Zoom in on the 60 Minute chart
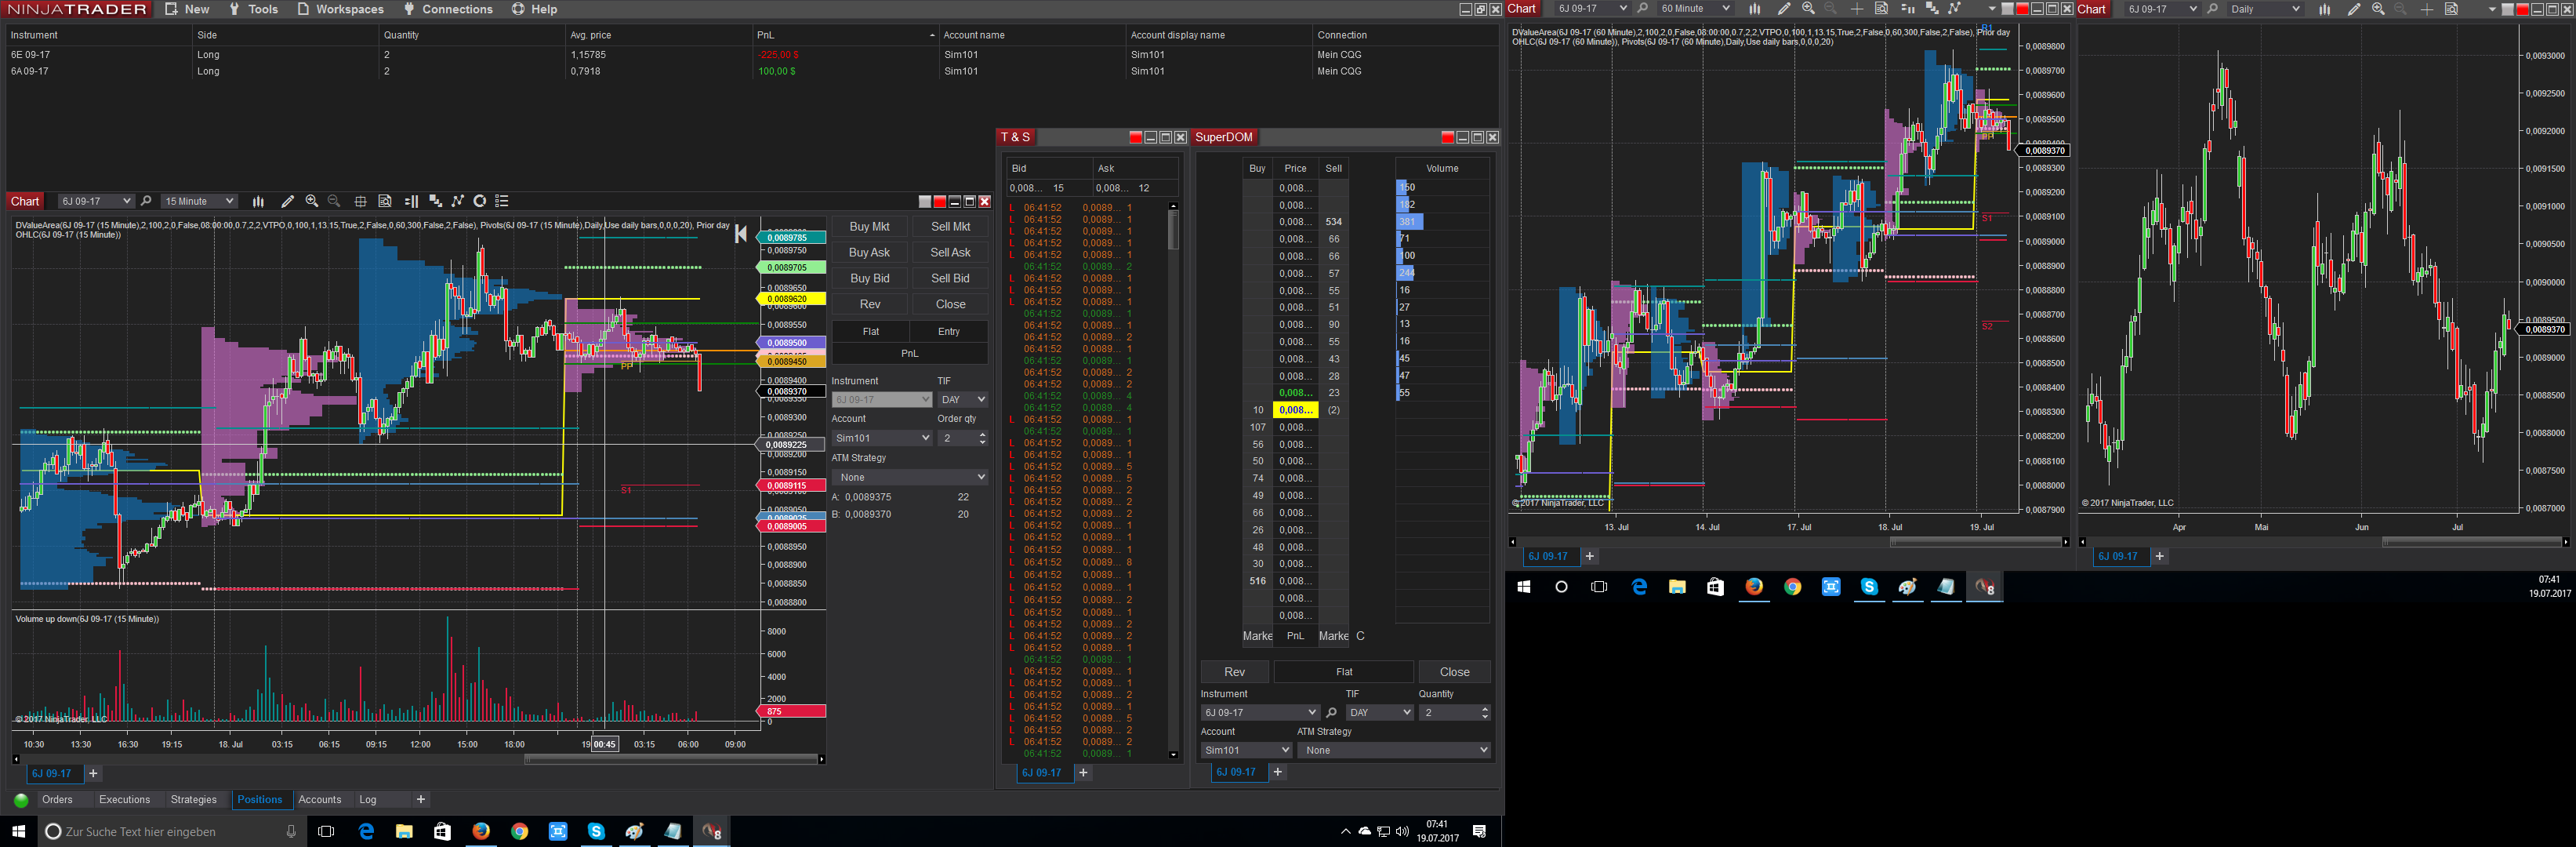This screenshot has width=2576, height=847. 1808,9
